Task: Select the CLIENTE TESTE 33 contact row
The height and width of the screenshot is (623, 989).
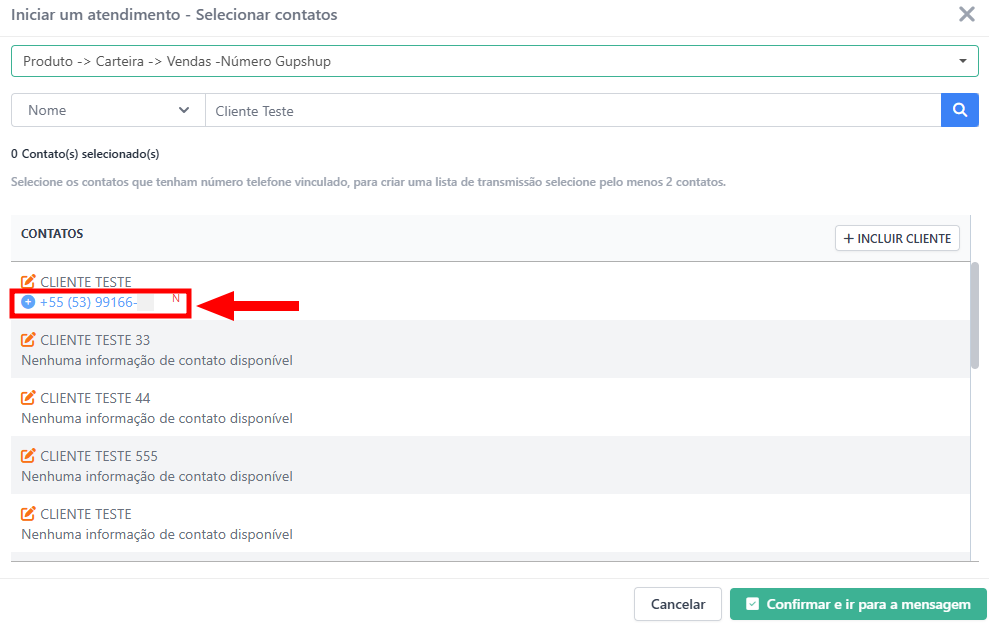Action: point(490,349)
